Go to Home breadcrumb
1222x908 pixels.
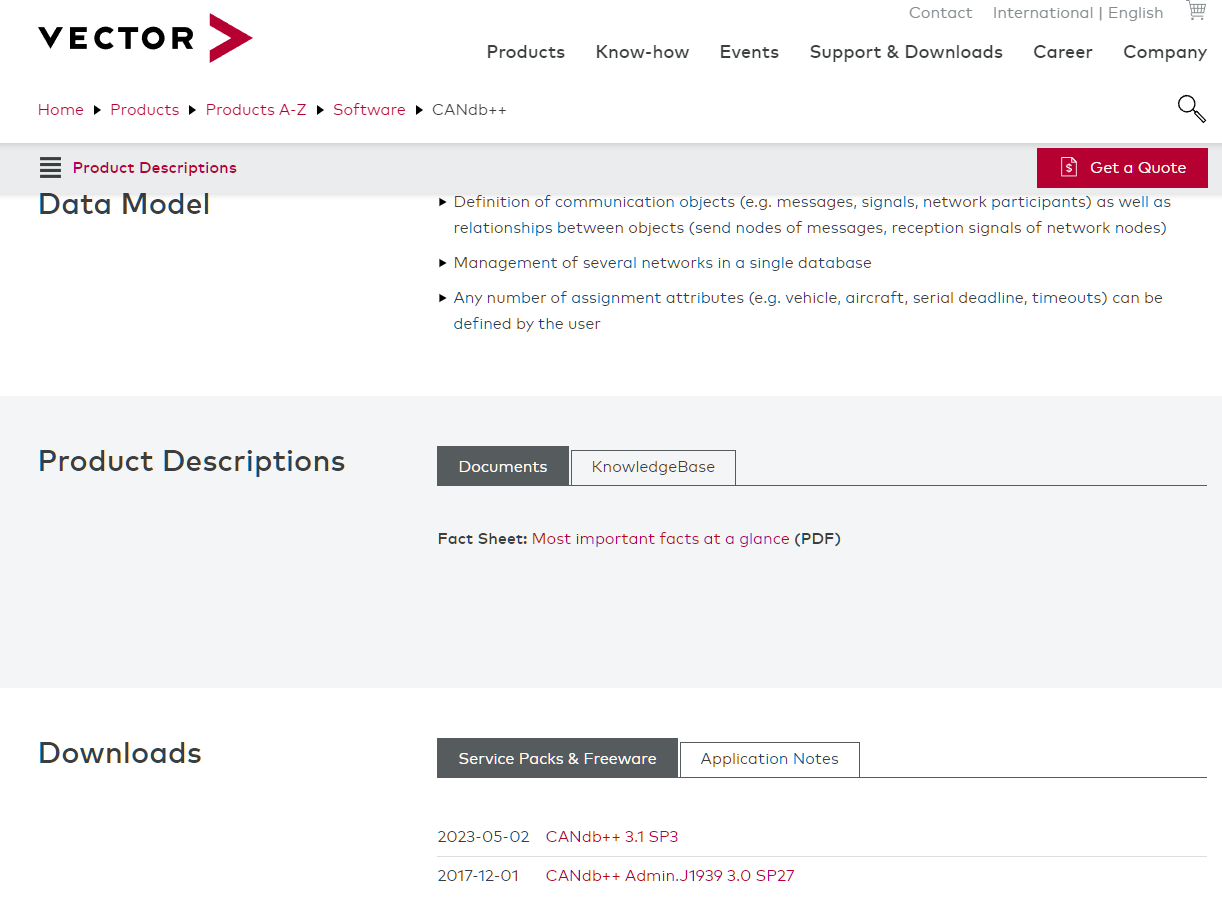pos(61,110)
